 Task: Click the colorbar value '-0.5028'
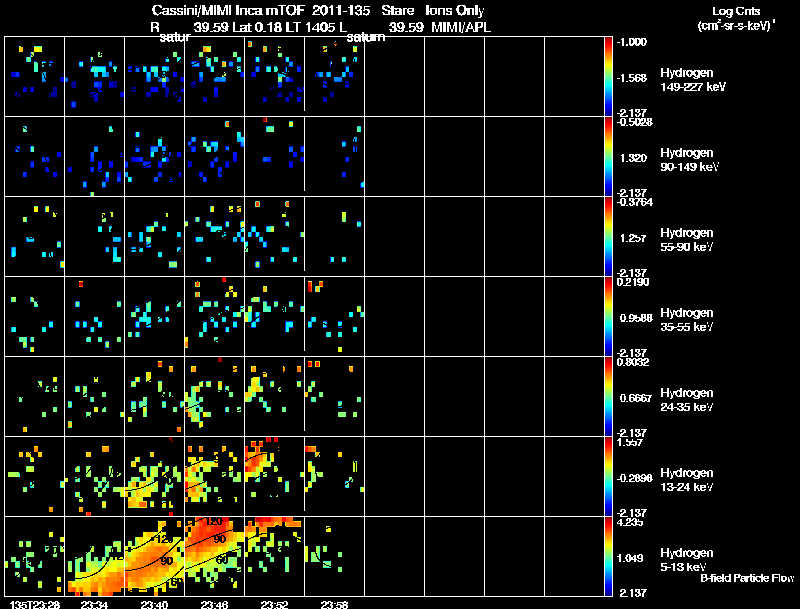[634, 121]
